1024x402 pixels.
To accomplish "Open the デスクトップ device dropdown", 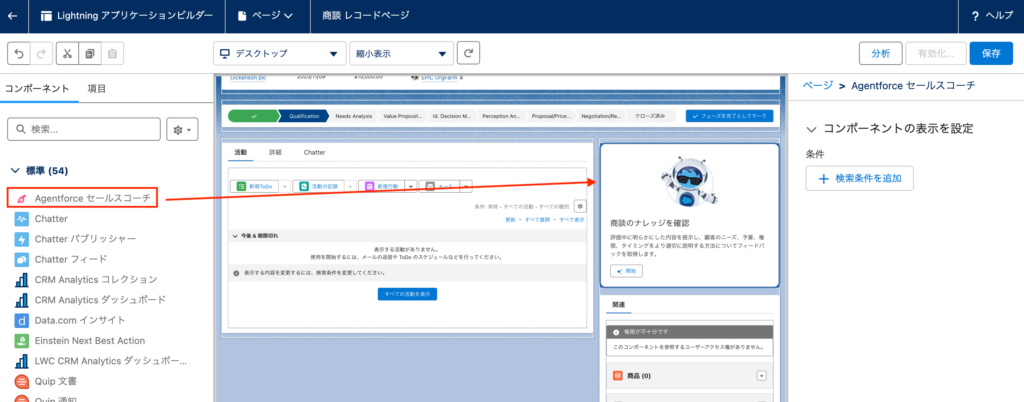I will tap(279, 53).
